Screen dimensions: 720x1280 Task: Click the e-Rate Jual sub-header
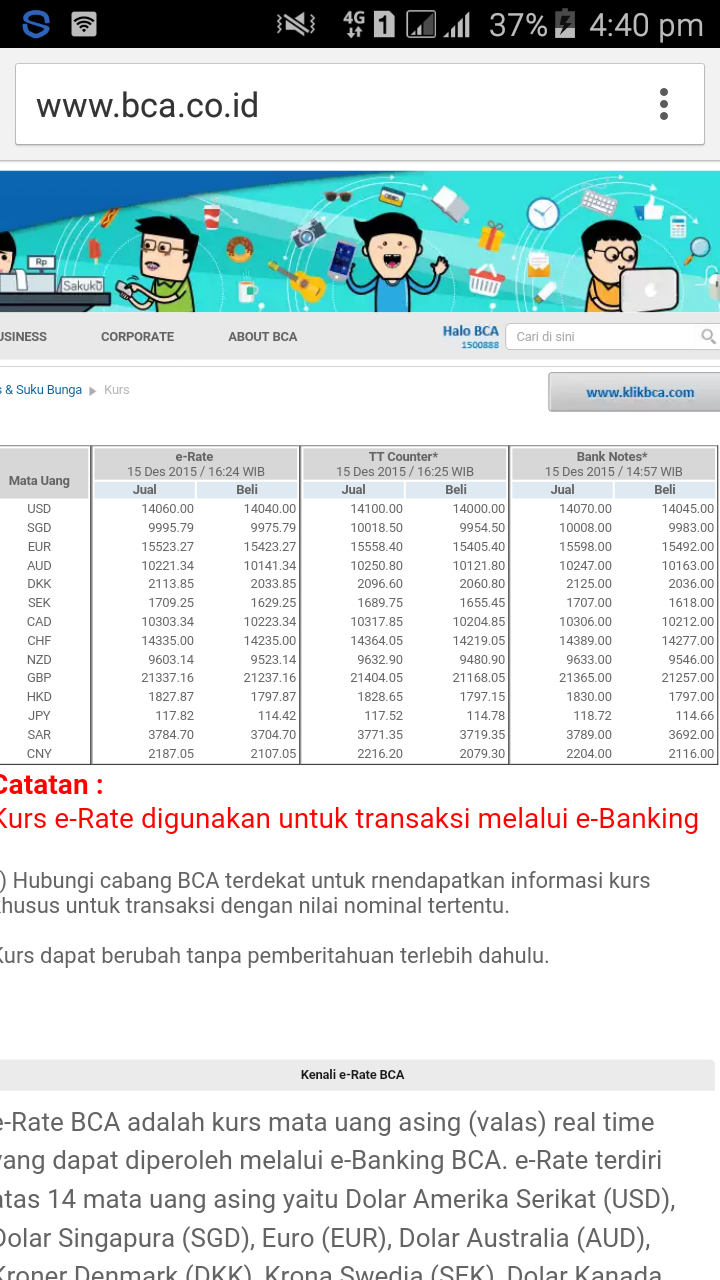point(144,490)
